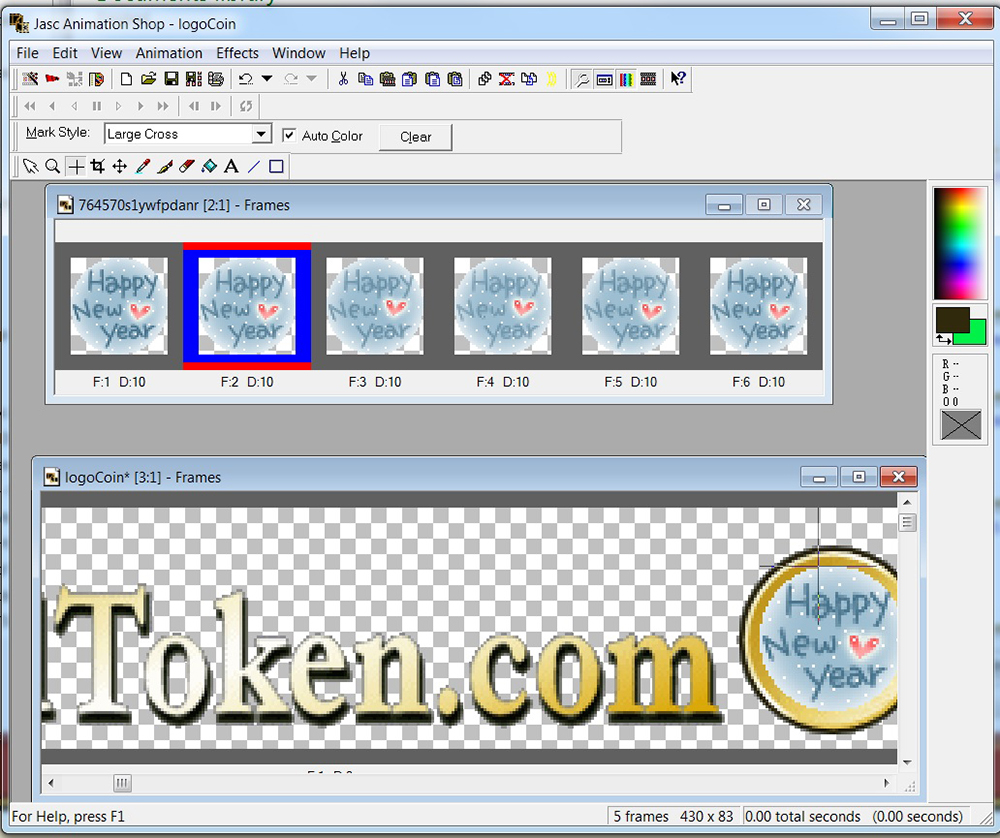Swap foreground and background colors
Image resolution: width=1000 pixels, height=838 pixels.
pos(945,341)
